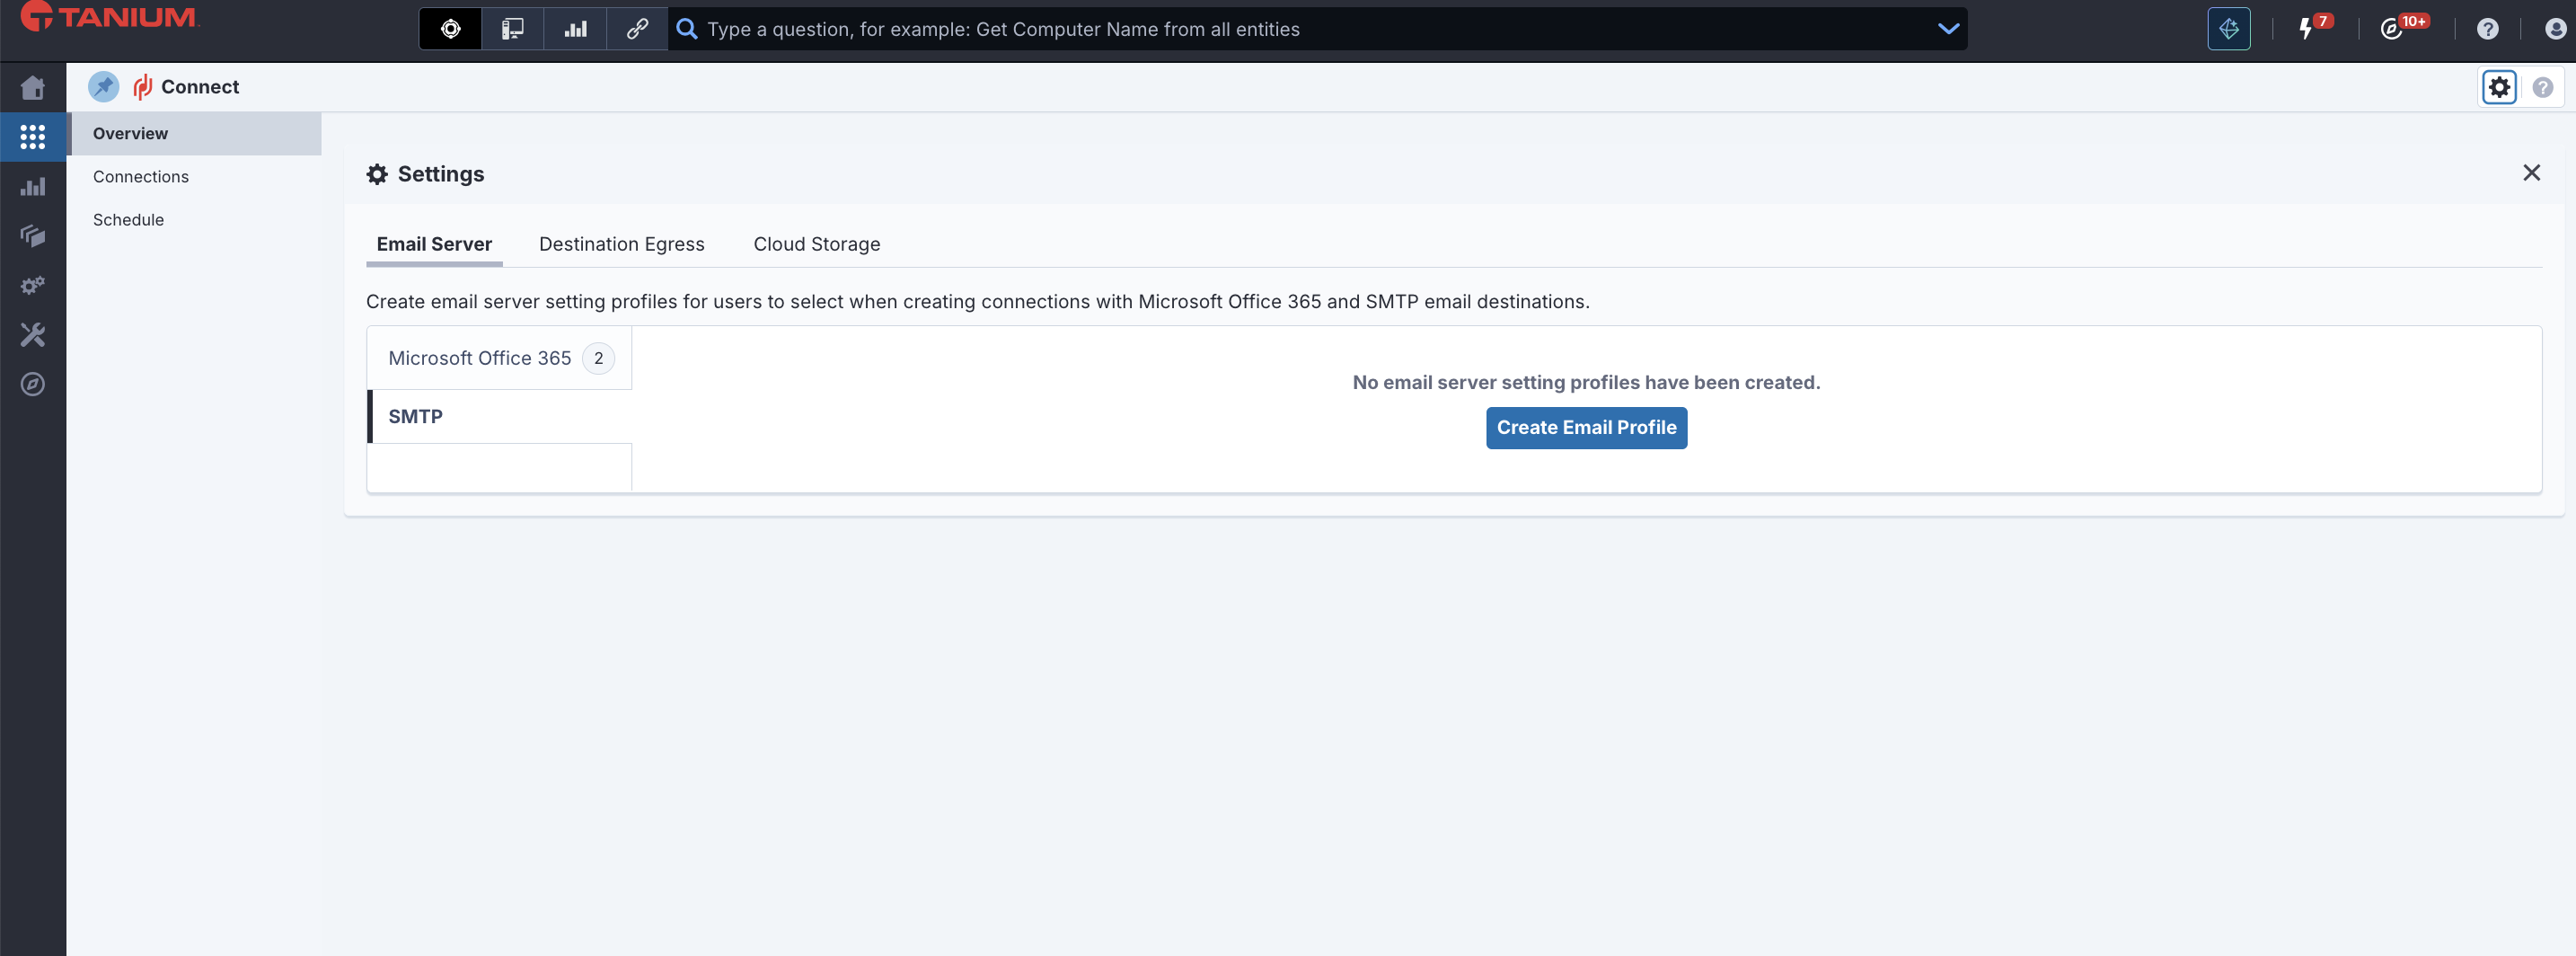Select the link icon in top toolbar

tap(637, 29)
